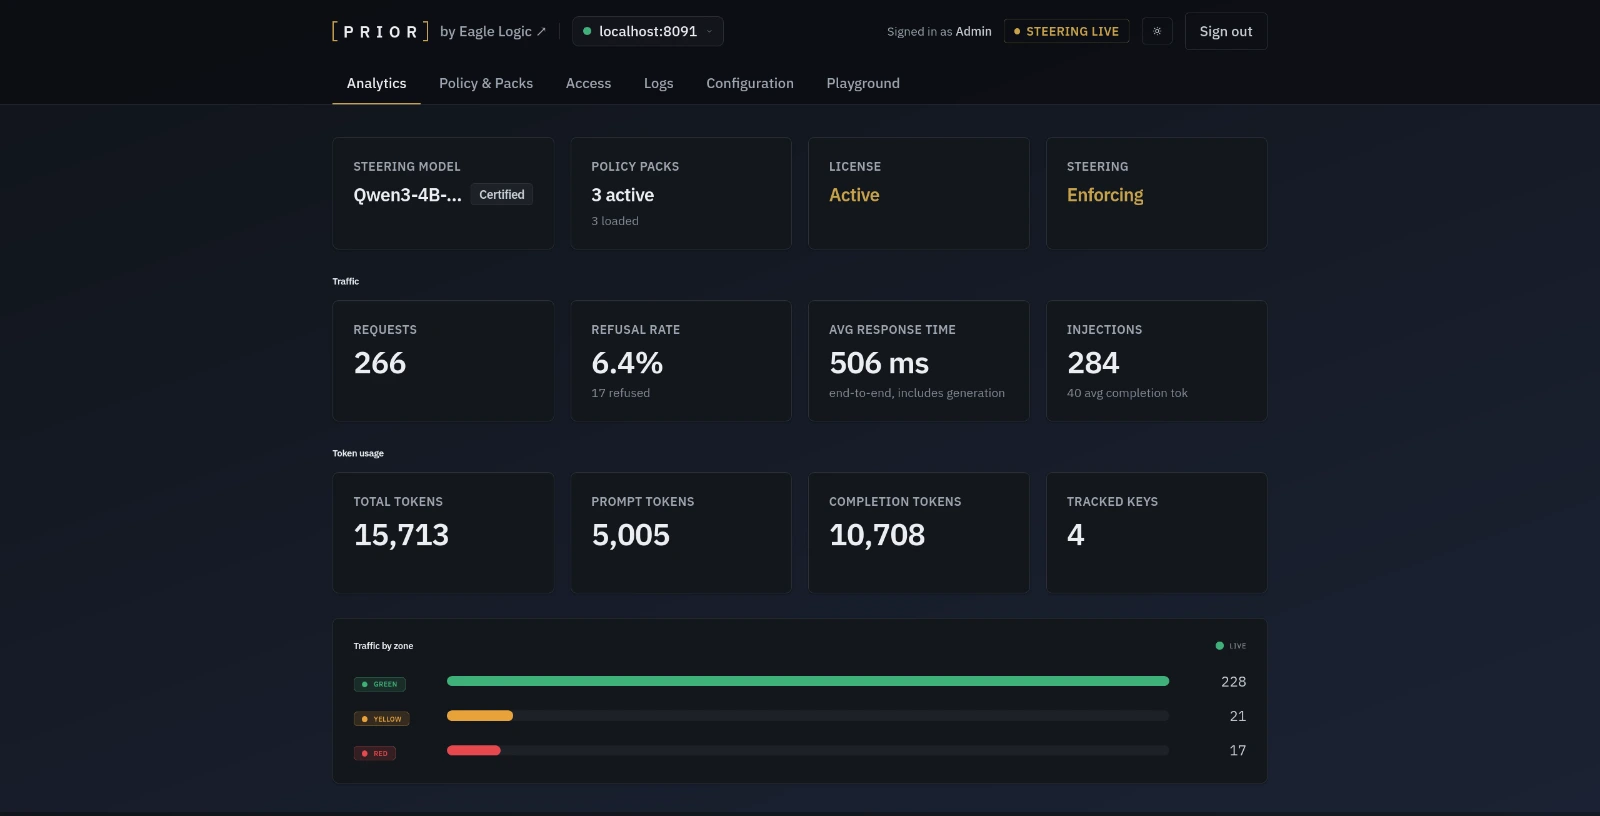Click the yellow zone count 21
Image resolution: width=1600 pixels, height=816 pixels.
(1237, 716)
